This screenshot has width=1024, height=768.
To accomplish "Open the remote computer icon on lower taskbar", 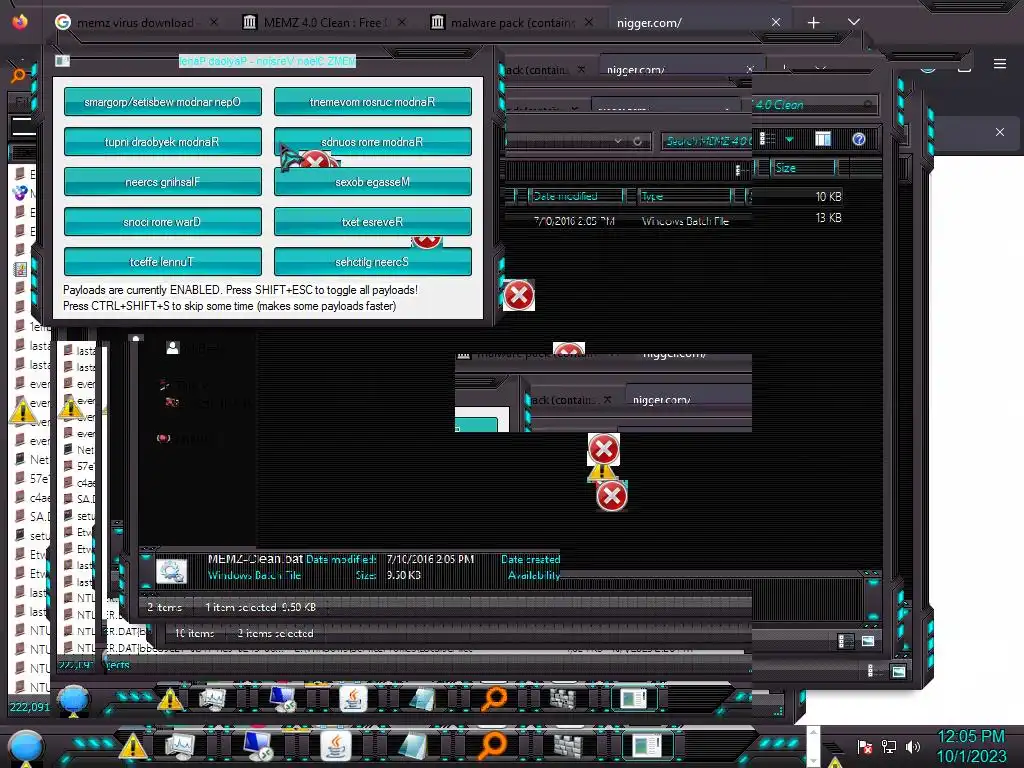I will click(257, 746).
